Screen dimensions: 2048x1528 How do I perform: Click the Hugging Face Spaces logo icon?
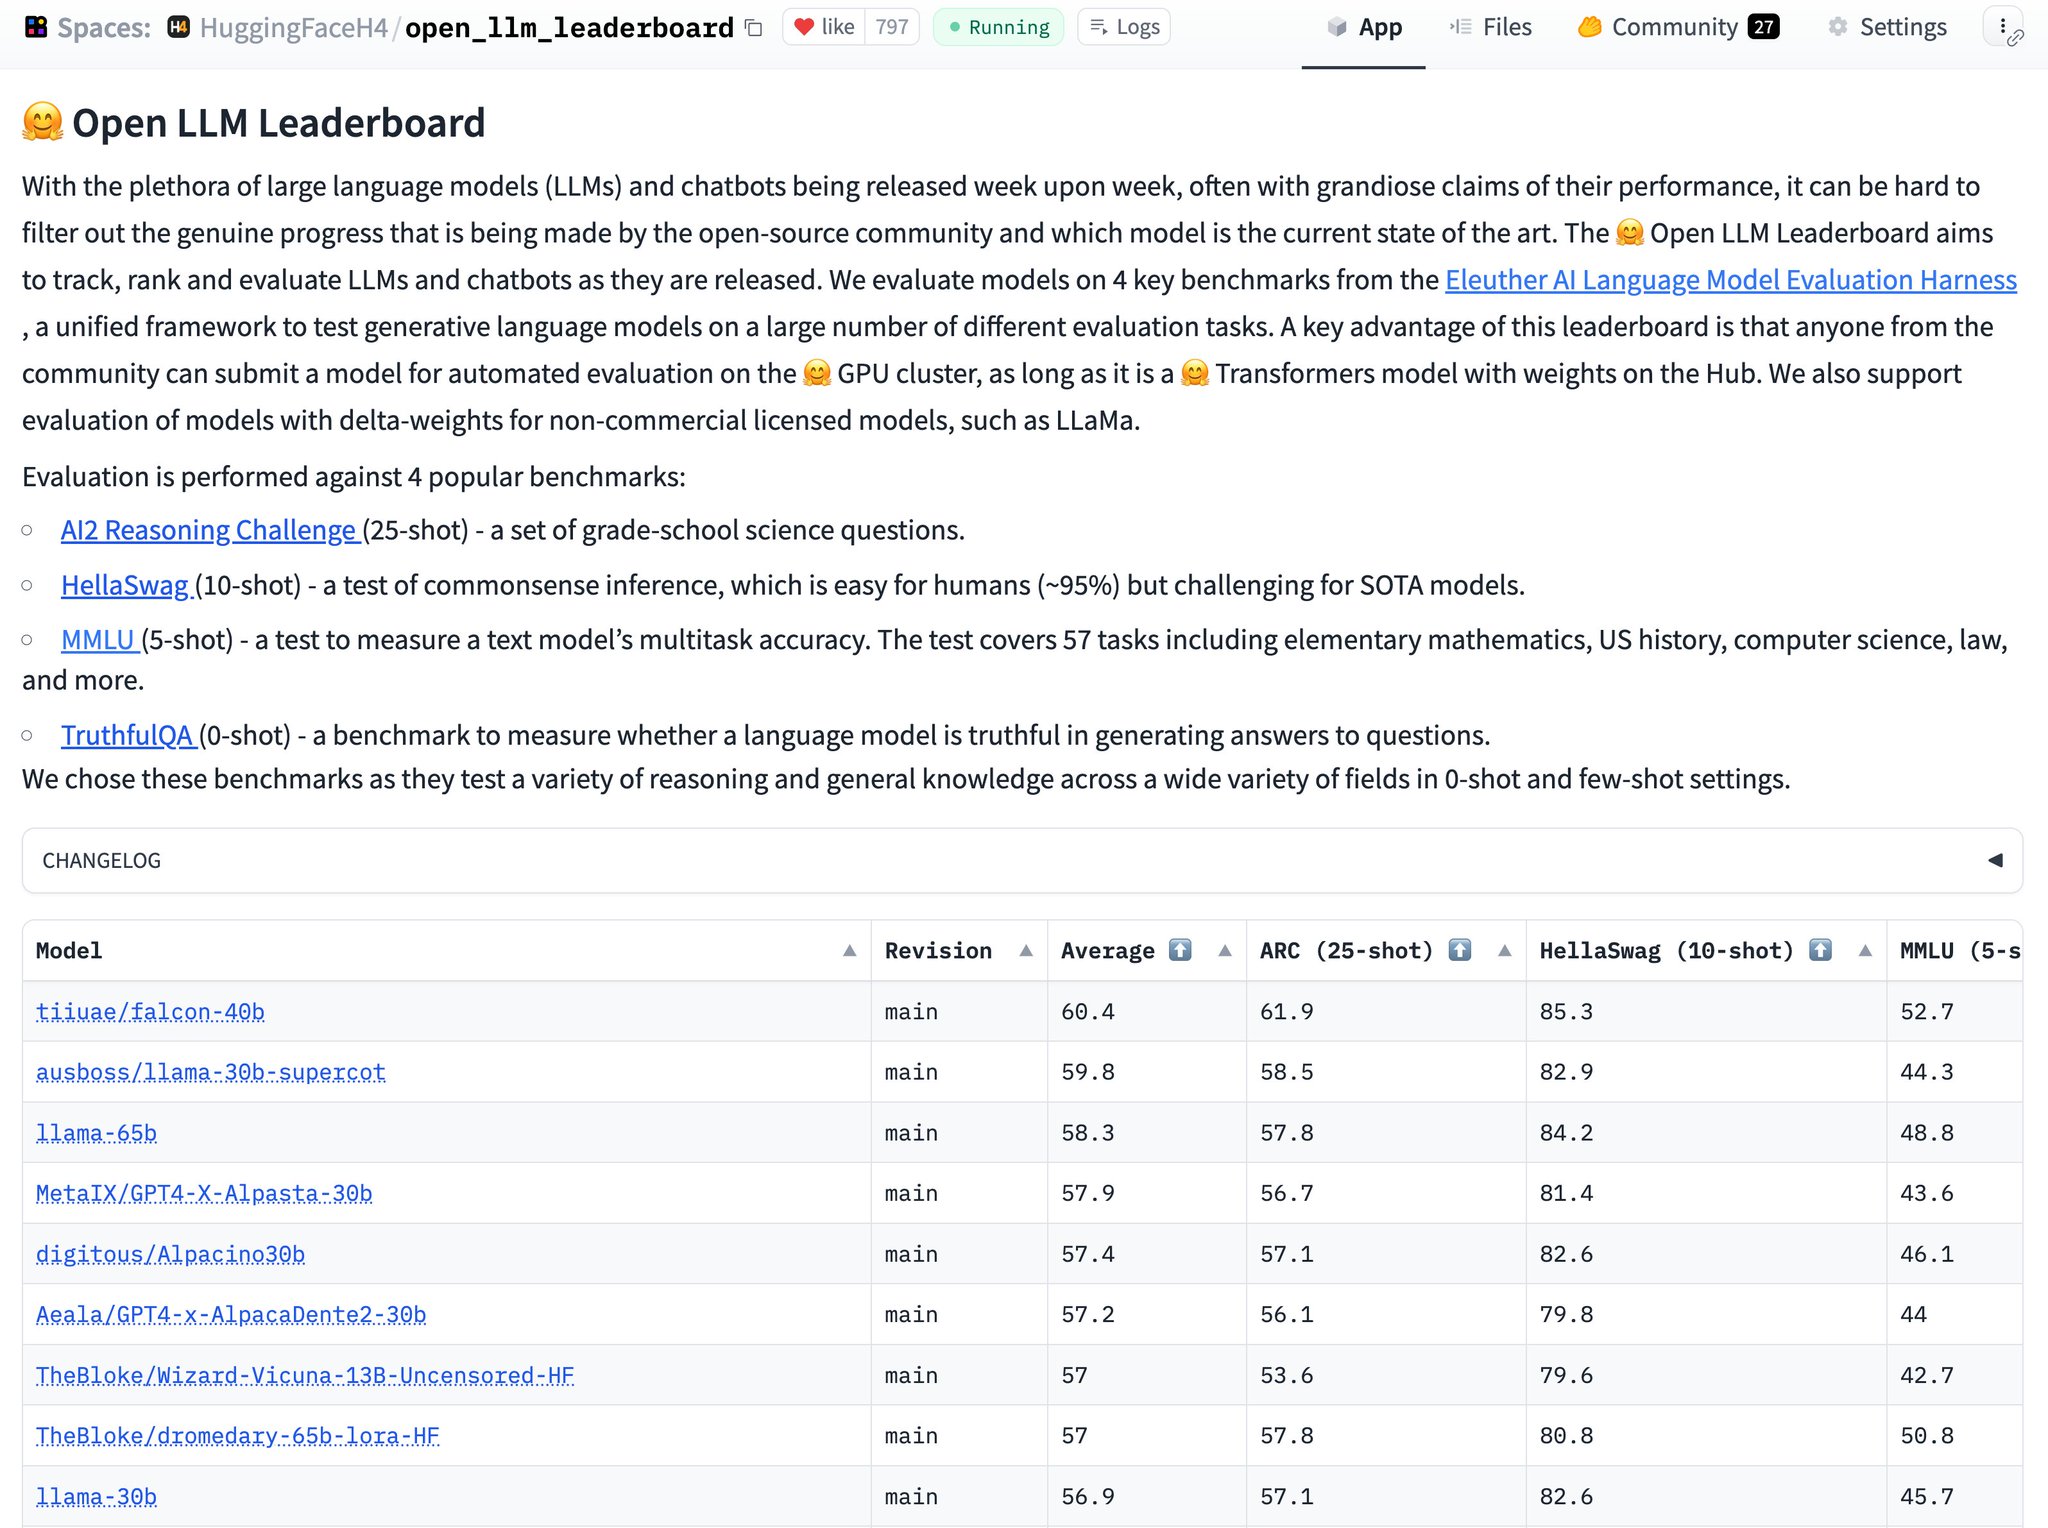36,27
